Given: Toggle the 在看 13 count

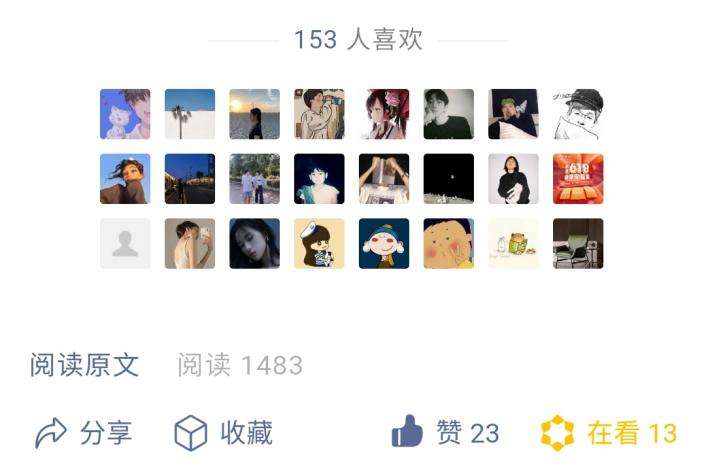Looking at the screenshot, I should pos(632,433).
